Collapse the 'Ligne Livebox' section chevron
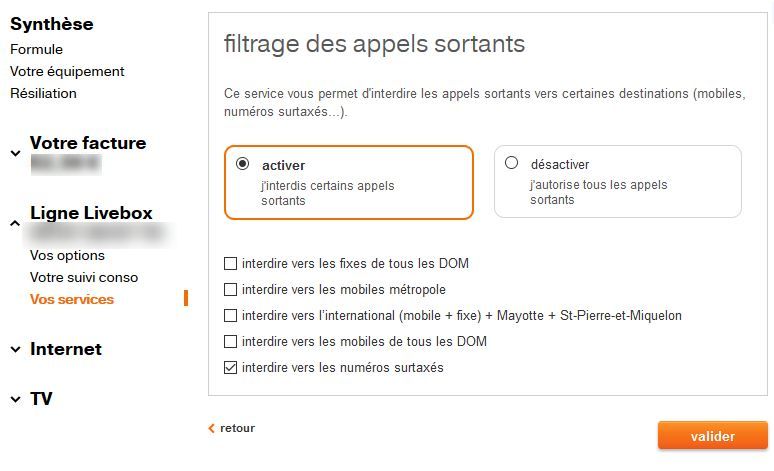 point(15,223)
